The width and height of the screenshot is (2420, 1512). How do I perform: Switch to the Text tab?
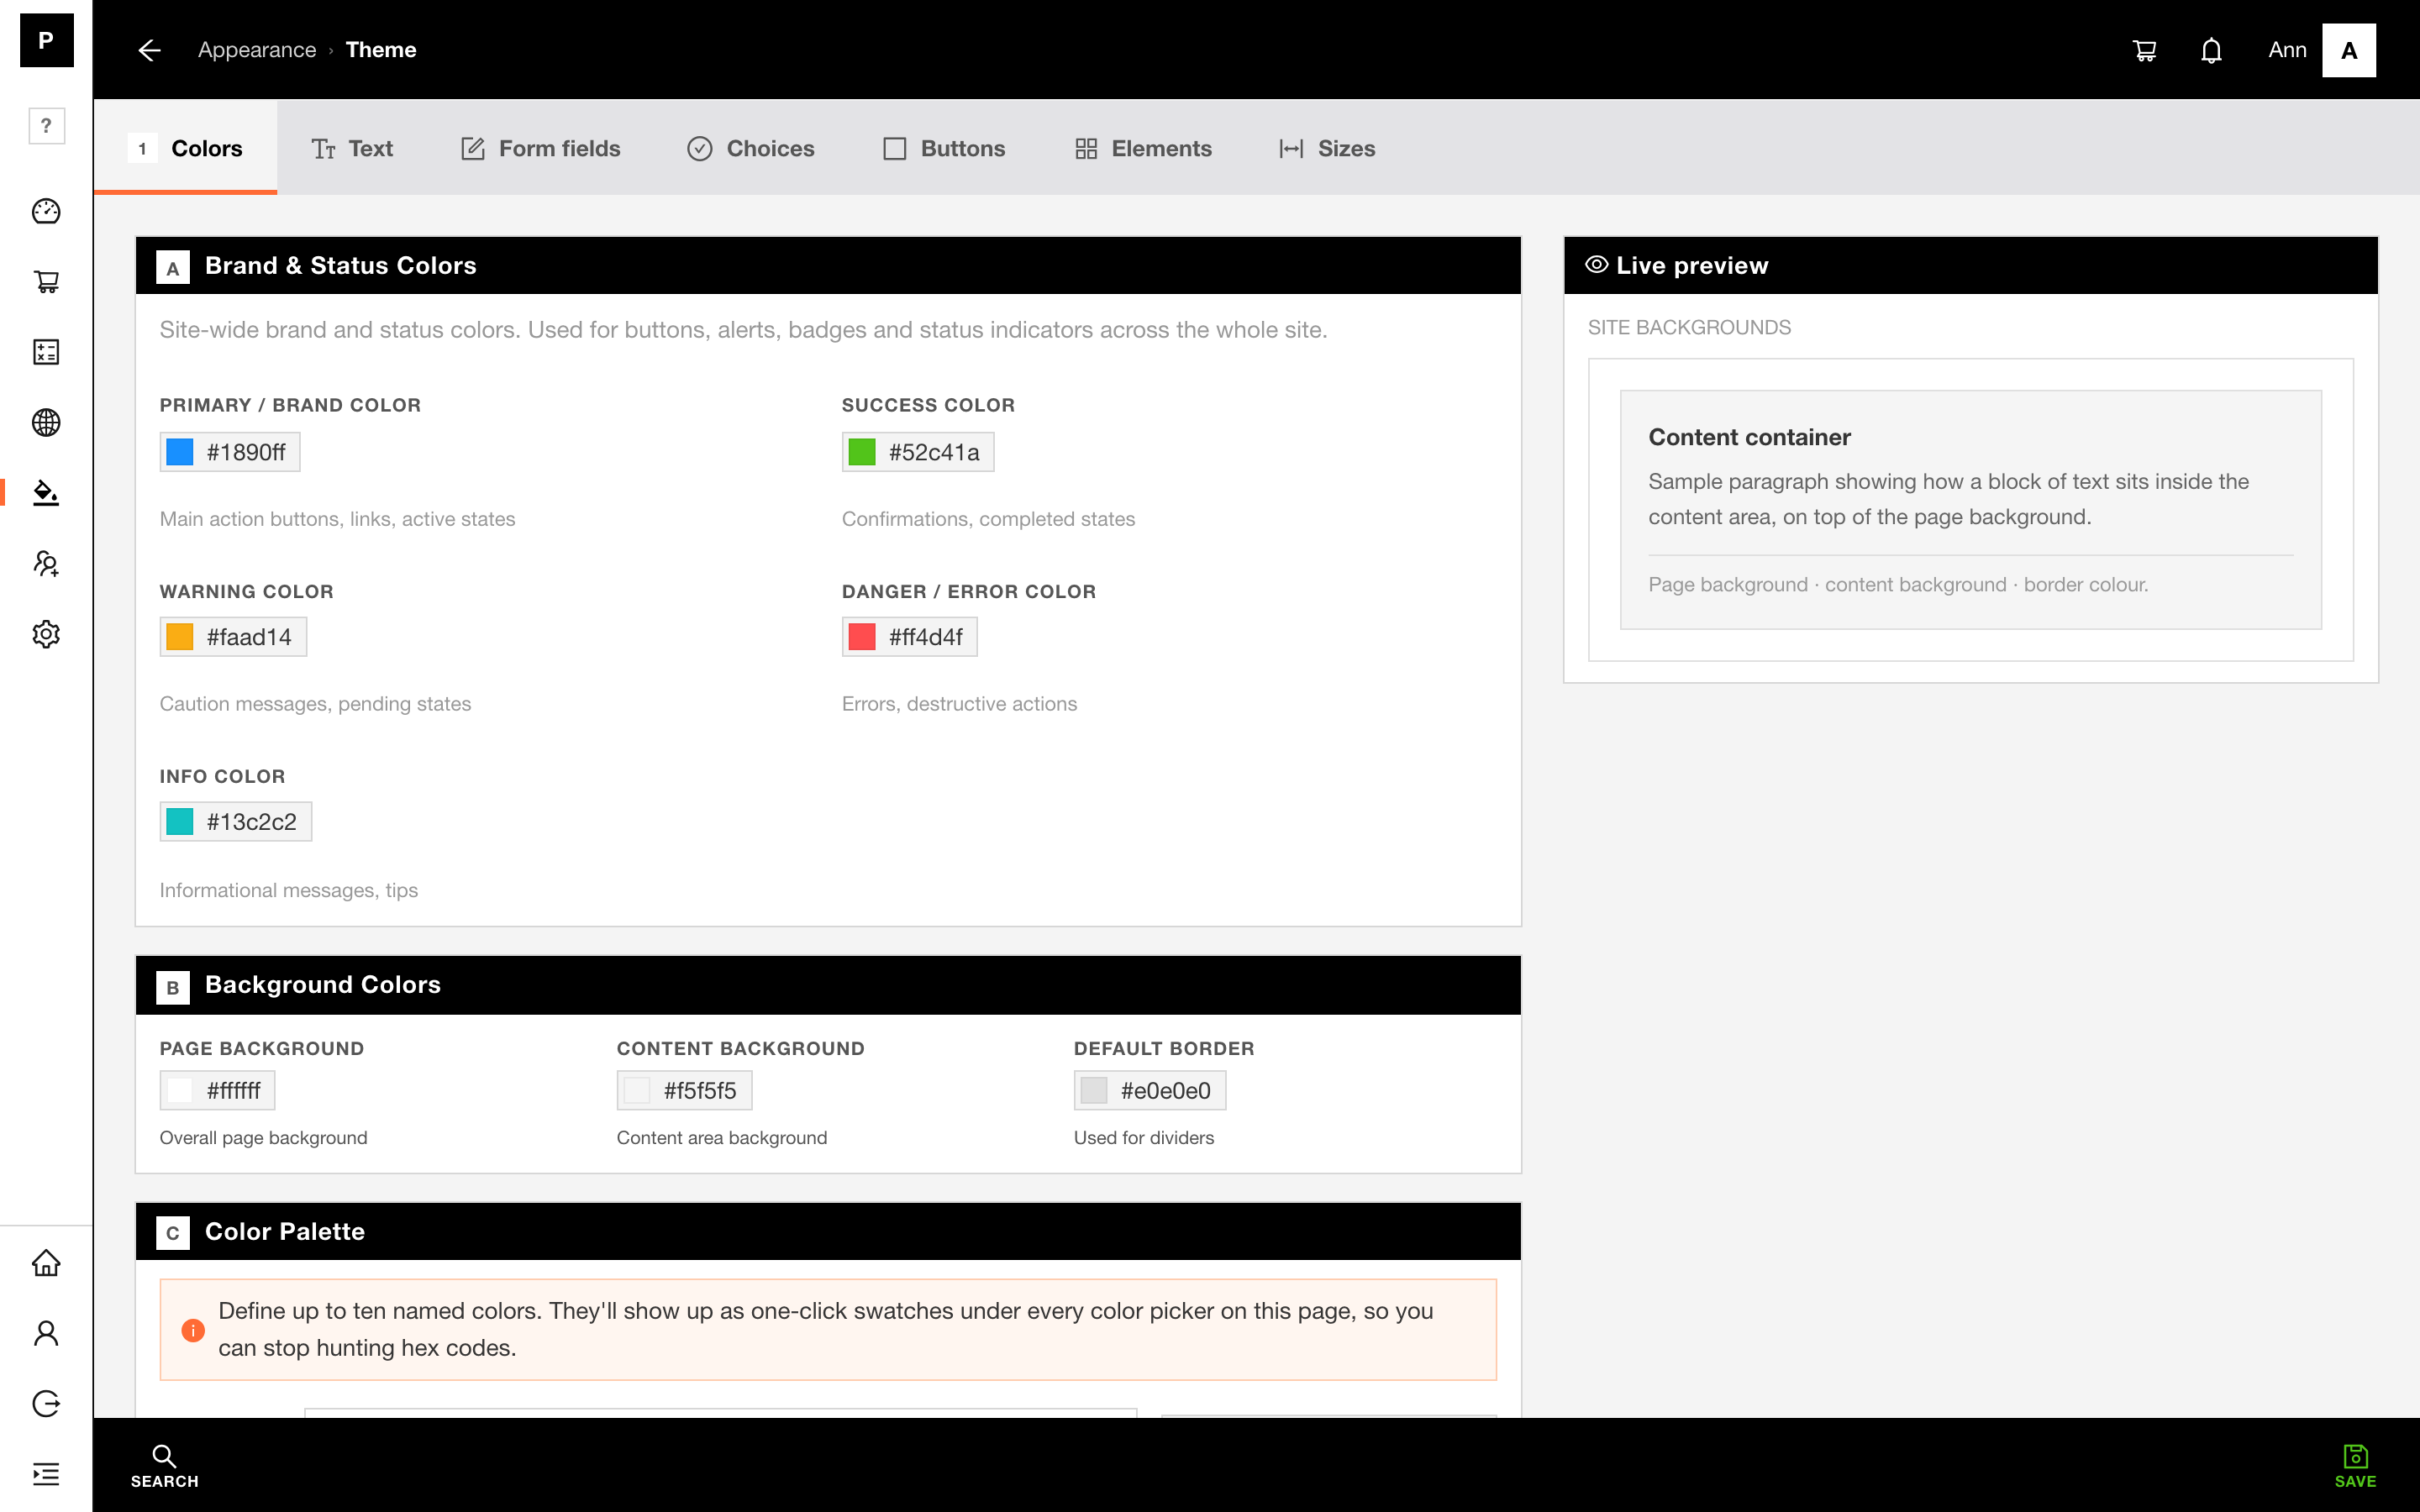click(352, 148)
